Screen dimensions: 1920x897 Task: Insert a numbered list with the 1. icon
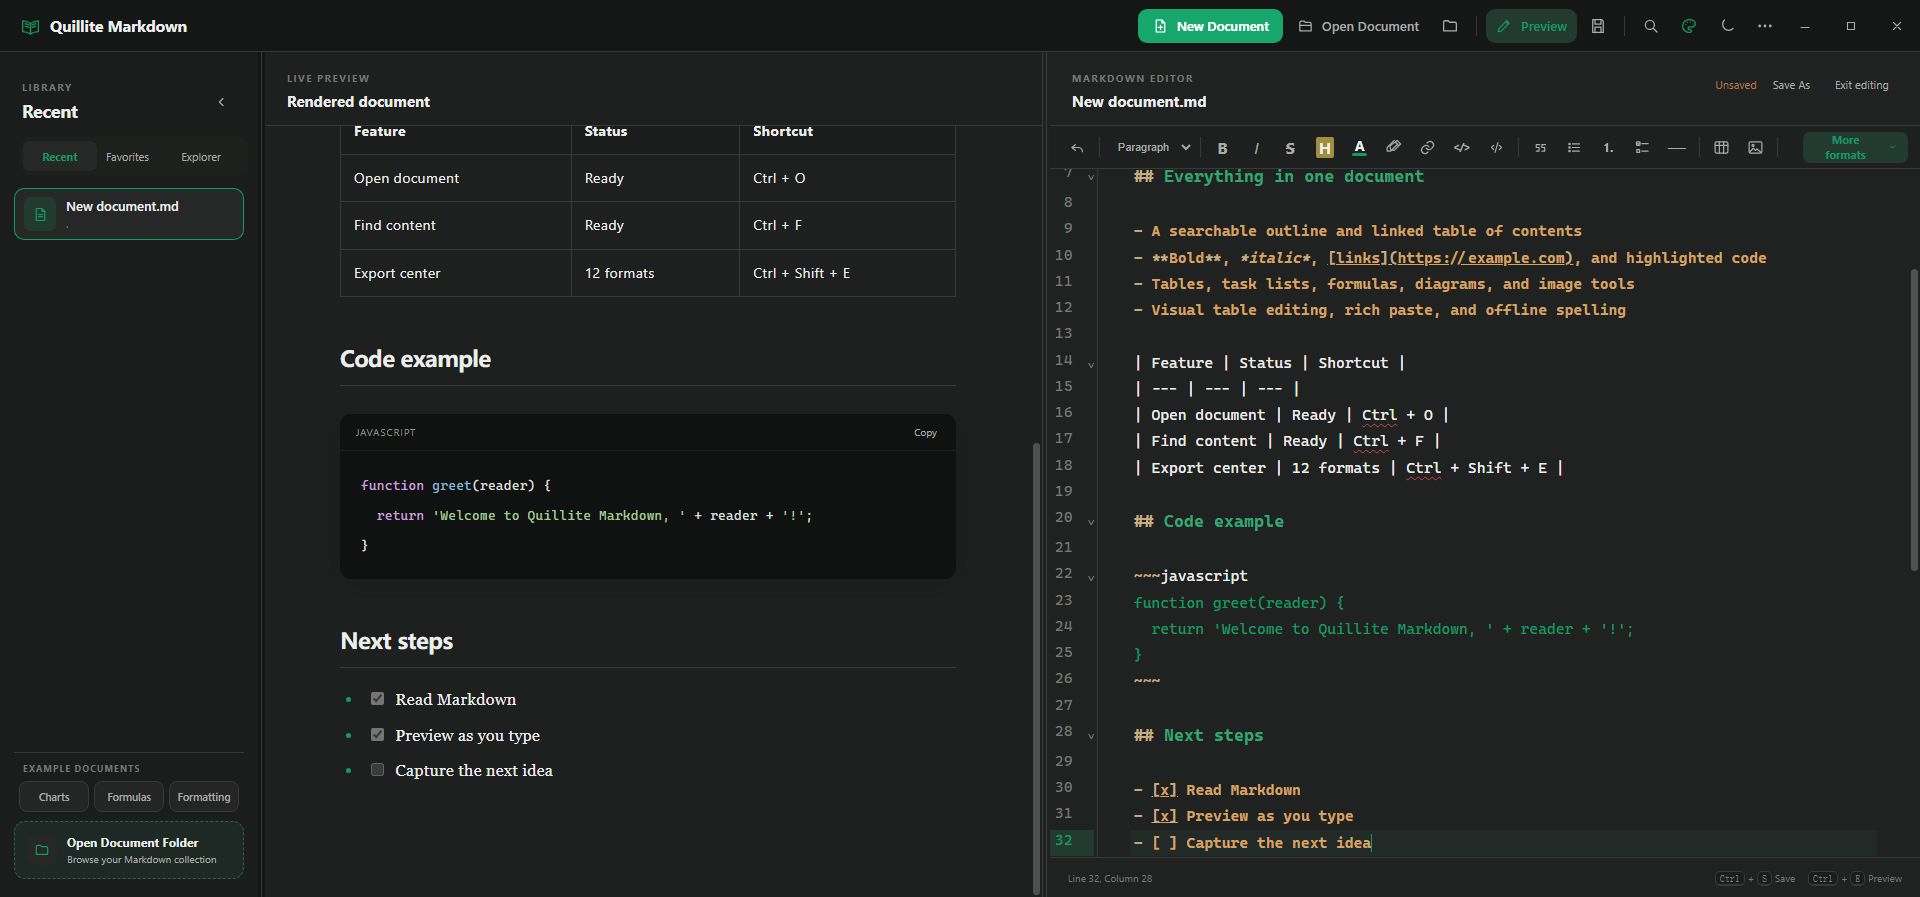point(1608,147)
